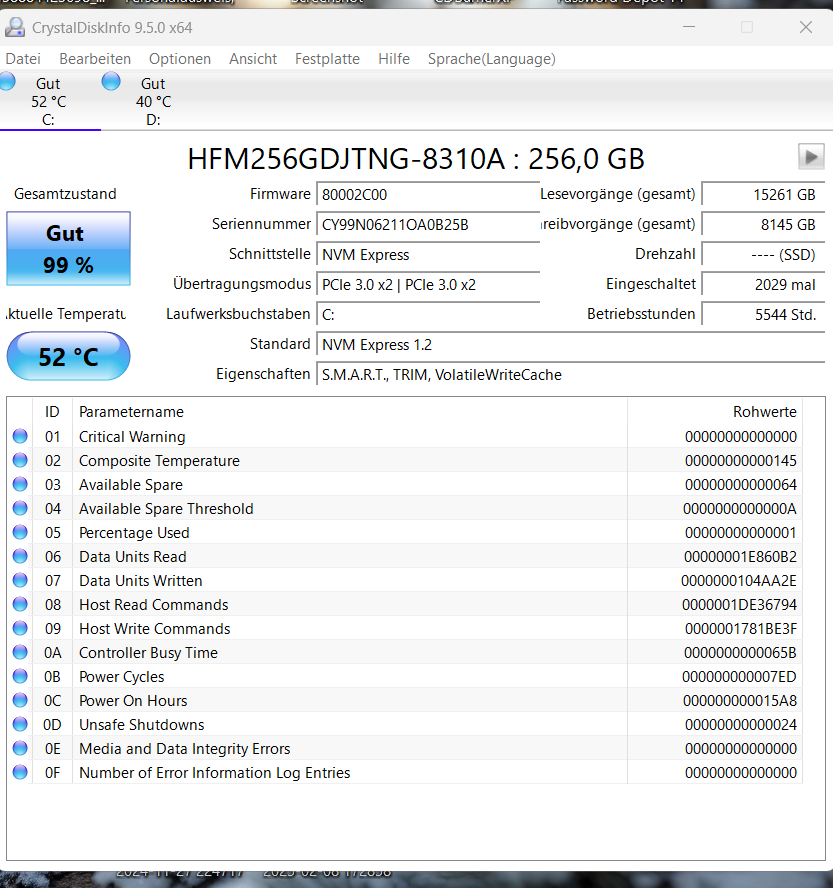Open the Bearbeiten menu
The image size is (833, 888).
(x=95, y=59)
